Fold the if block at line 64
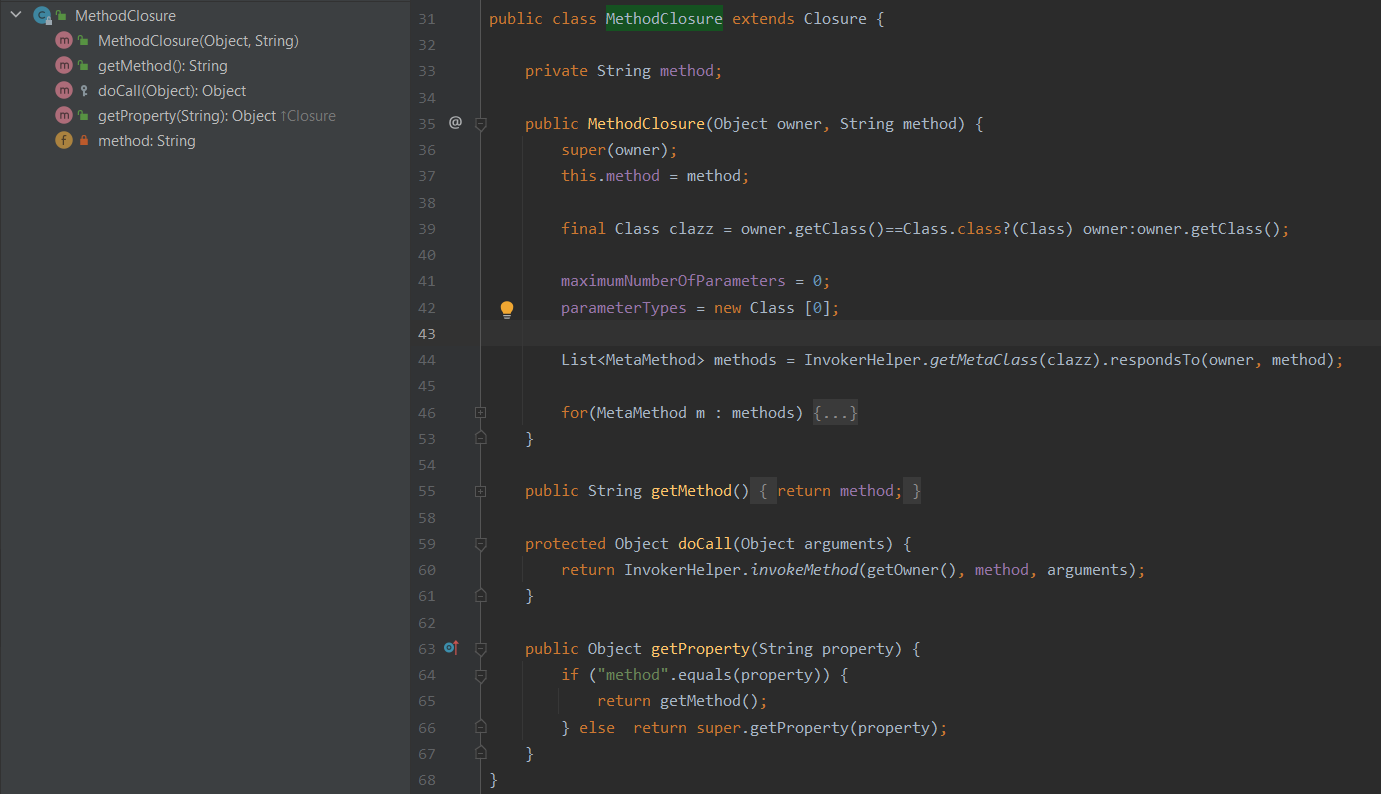 tap(480, 675)
